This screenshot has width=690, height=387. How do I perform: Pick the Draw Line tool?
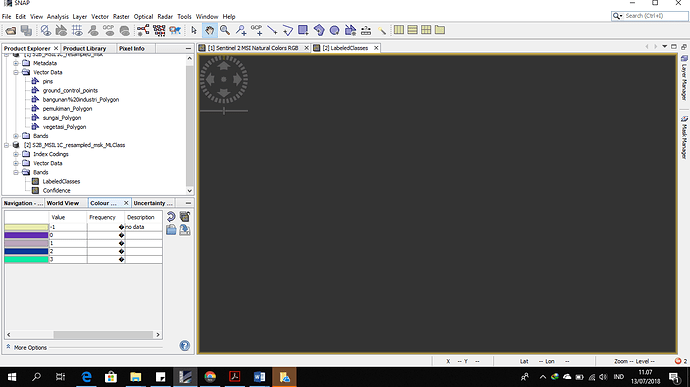point(272,30)
